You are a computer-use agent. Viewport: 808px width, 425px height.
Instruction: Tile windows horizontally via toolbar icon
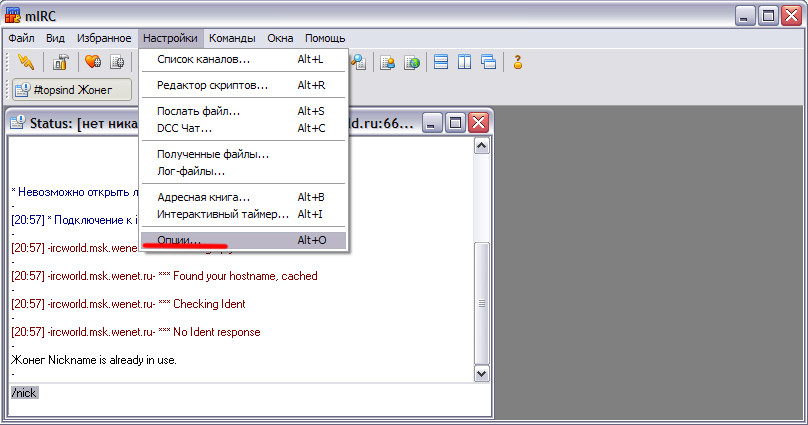pos(441,62)
